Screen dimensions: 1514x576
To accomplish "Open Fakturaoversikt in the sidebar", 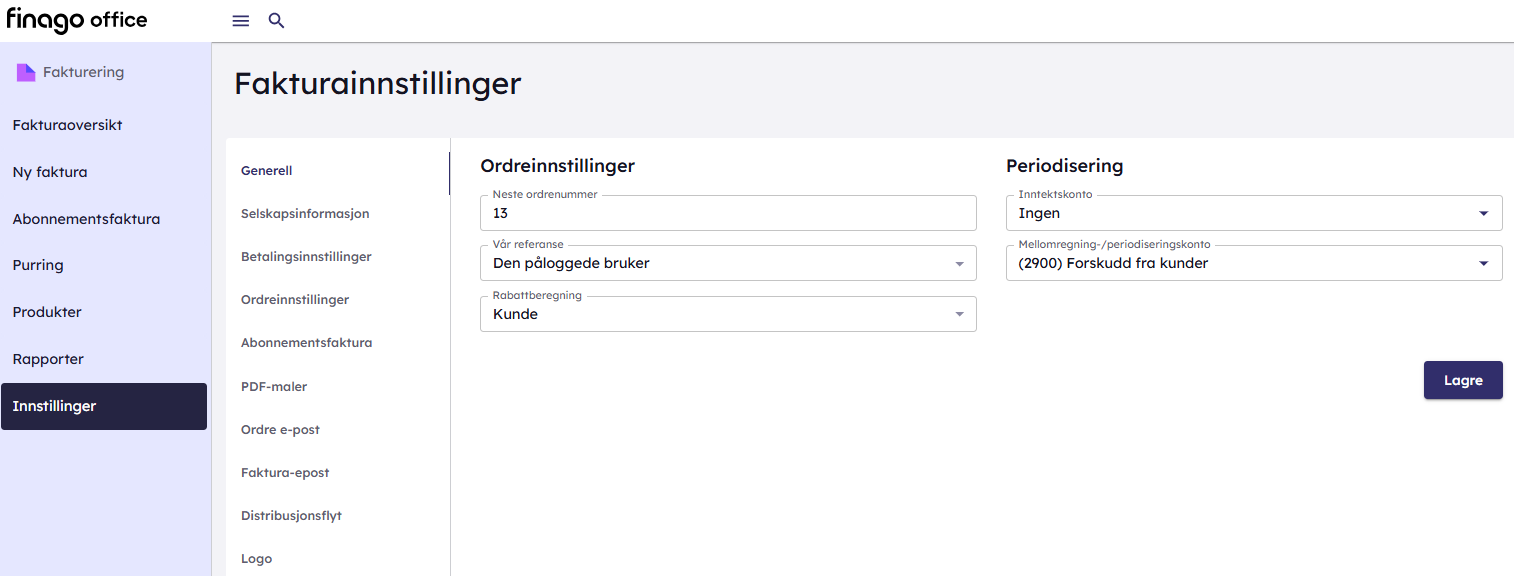I will coord(67,125).
